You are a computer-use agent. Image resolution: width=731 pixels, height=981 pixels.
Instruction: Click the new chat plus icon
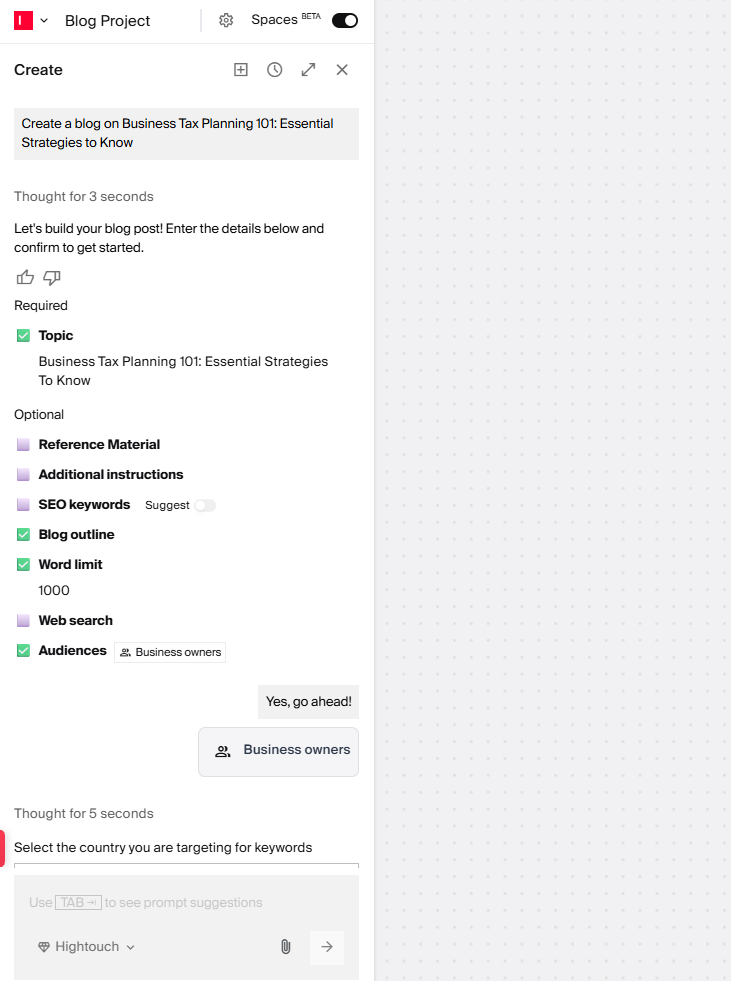point(241,69)
